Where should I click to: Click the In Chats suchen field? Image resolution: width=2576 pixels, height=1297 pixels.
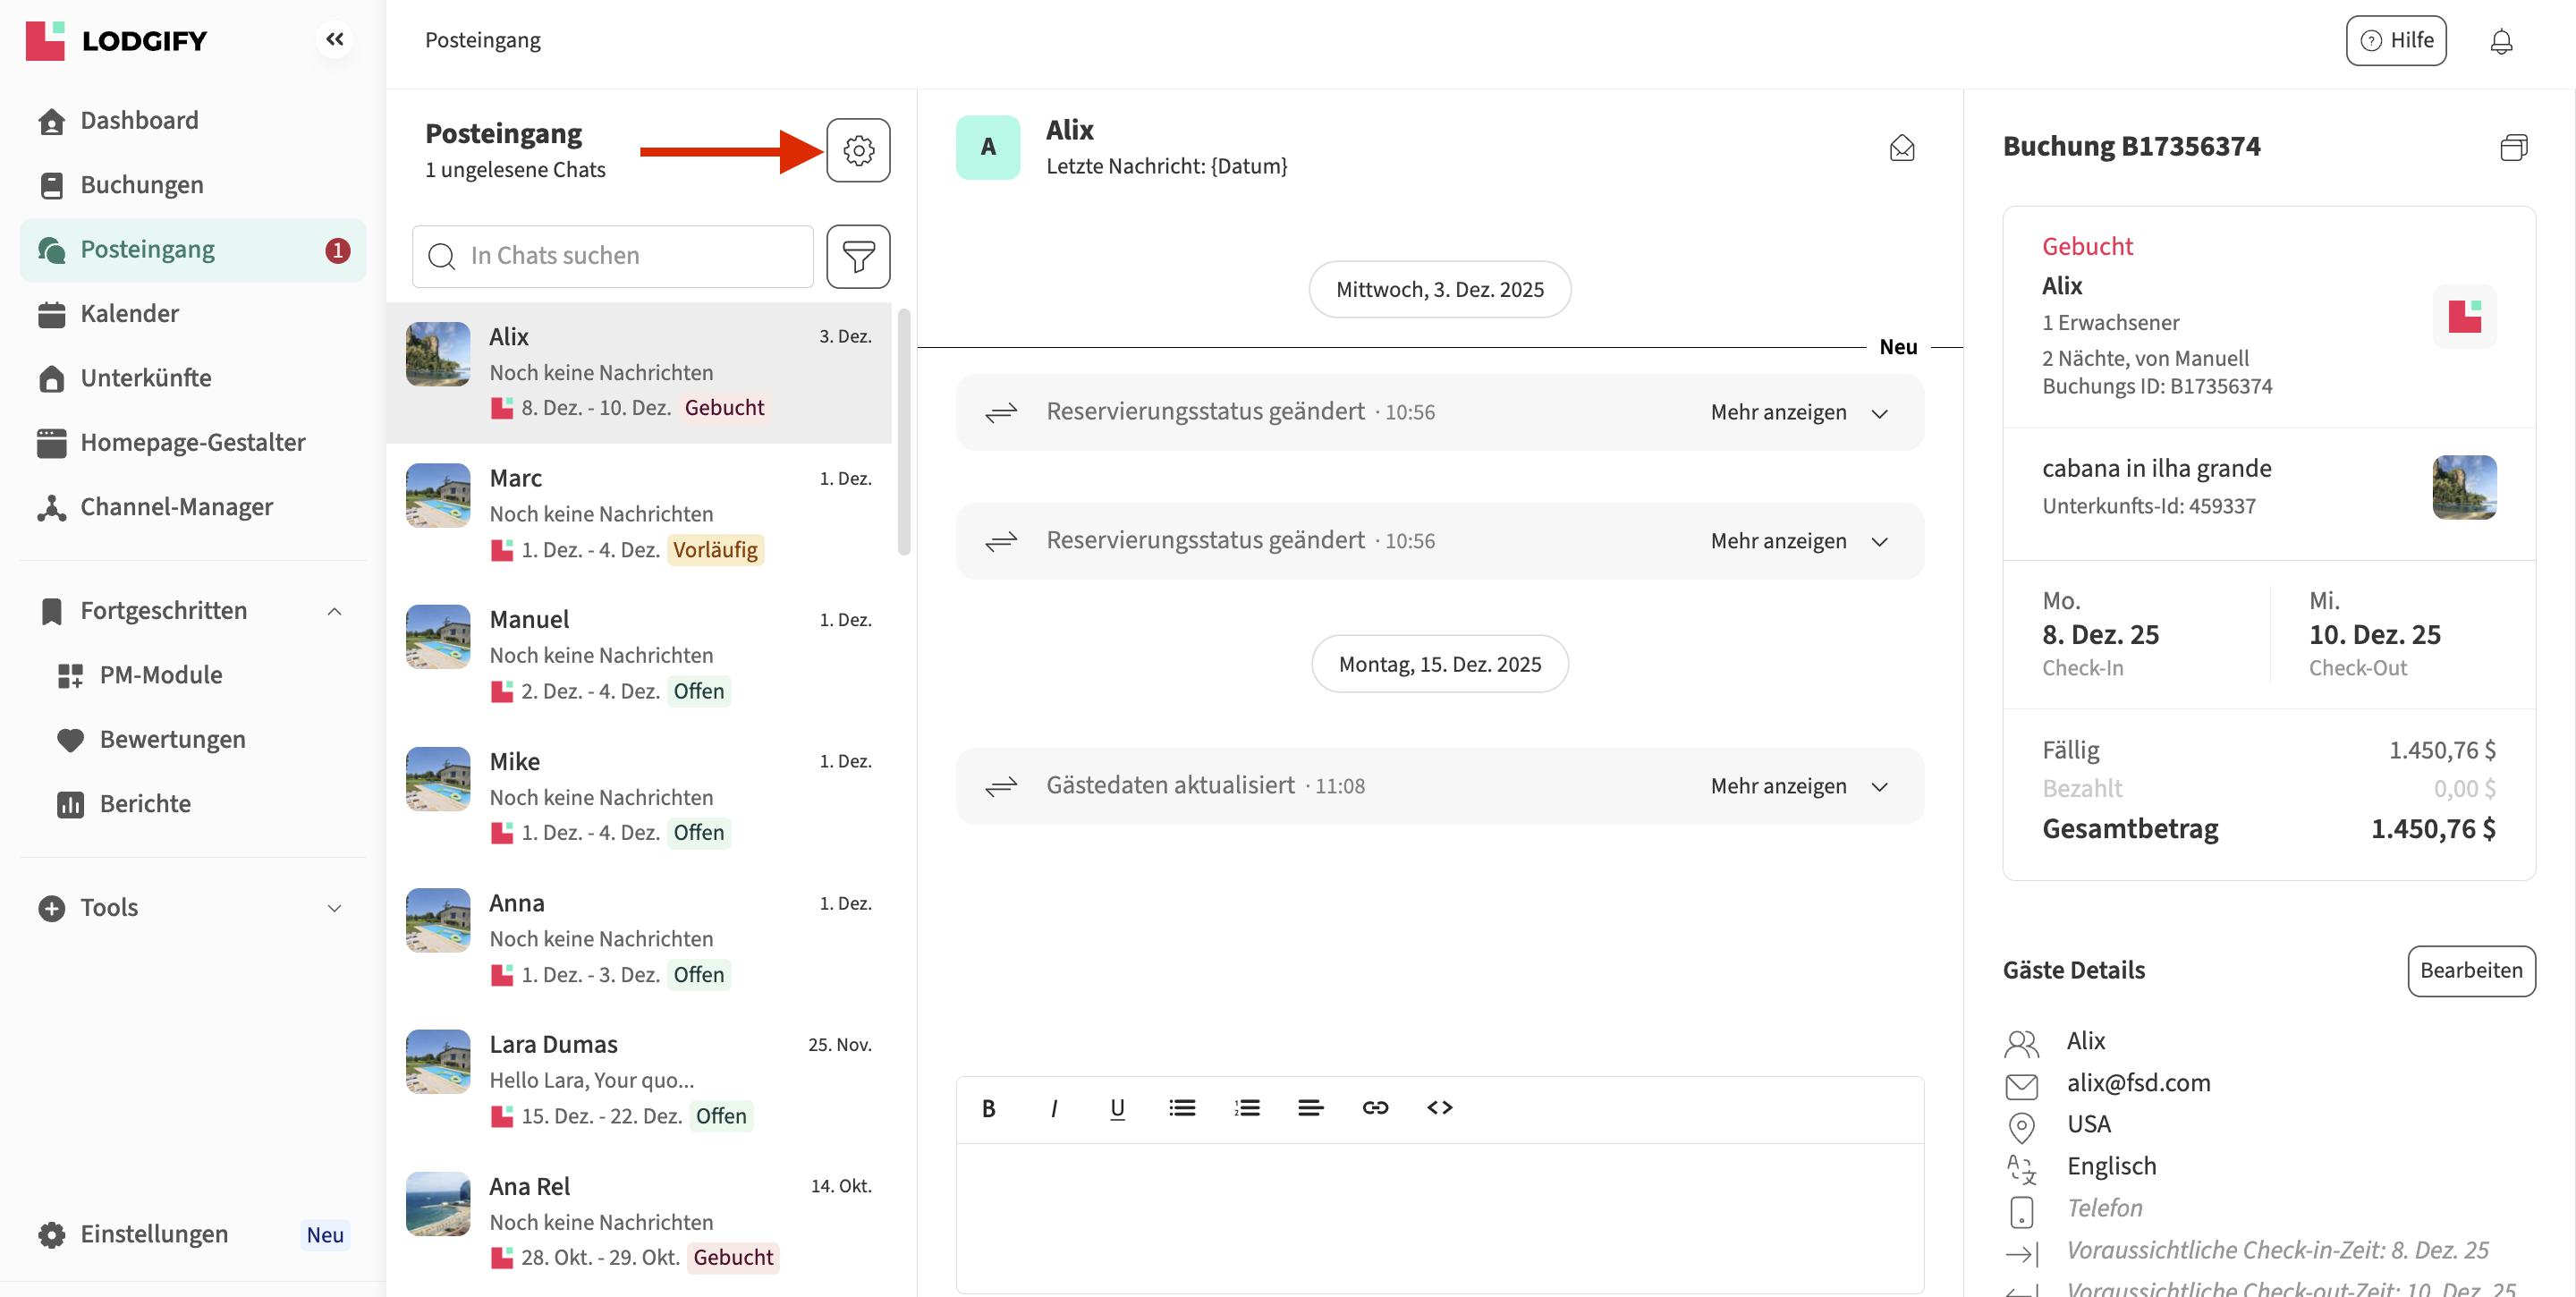[612, 256]
